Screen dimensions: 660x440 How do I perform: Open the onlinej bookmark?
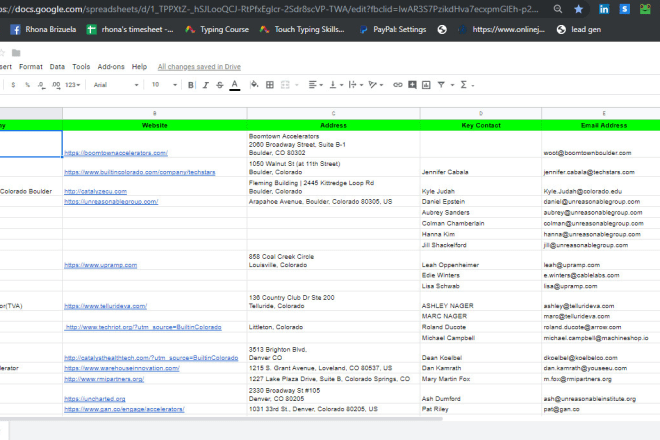click(501, 29)
